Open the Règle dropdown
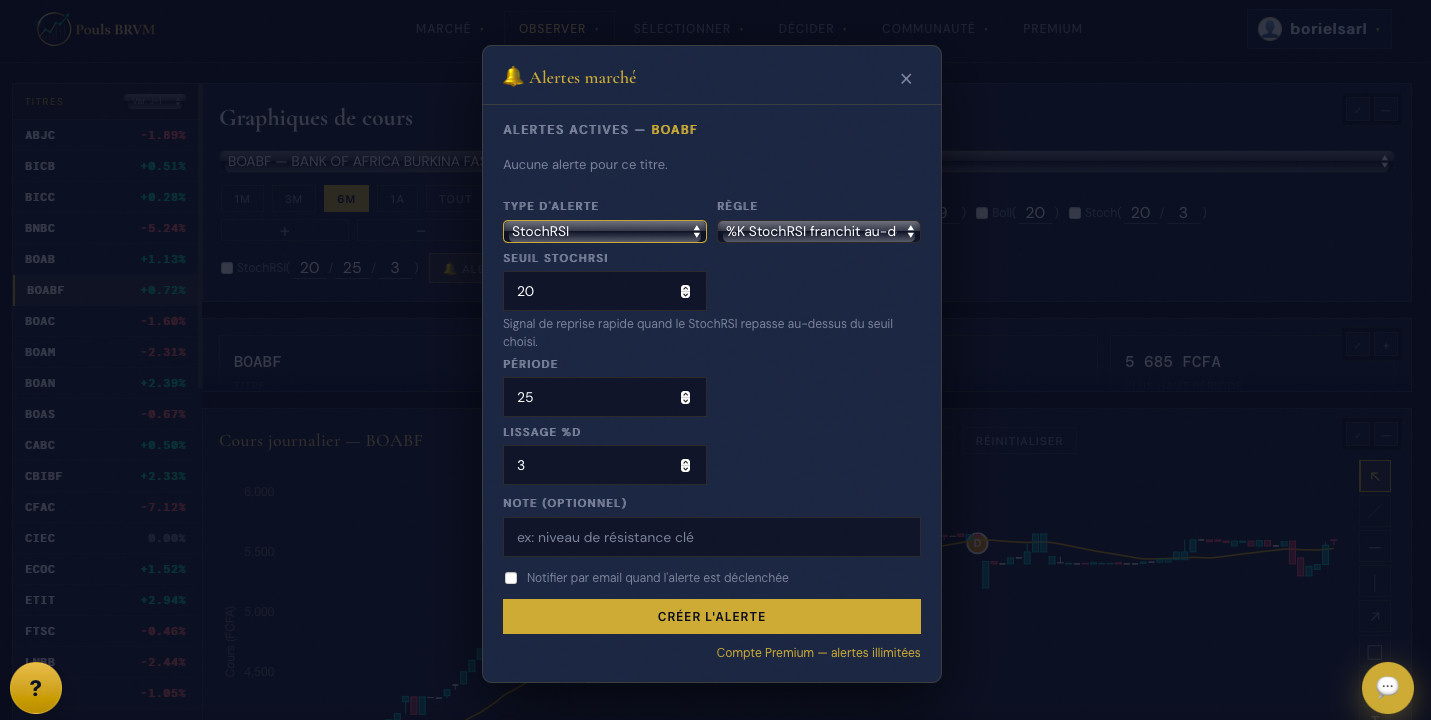Image resolution: width=1431 pixels, height=720 pixels. (819, 231)
